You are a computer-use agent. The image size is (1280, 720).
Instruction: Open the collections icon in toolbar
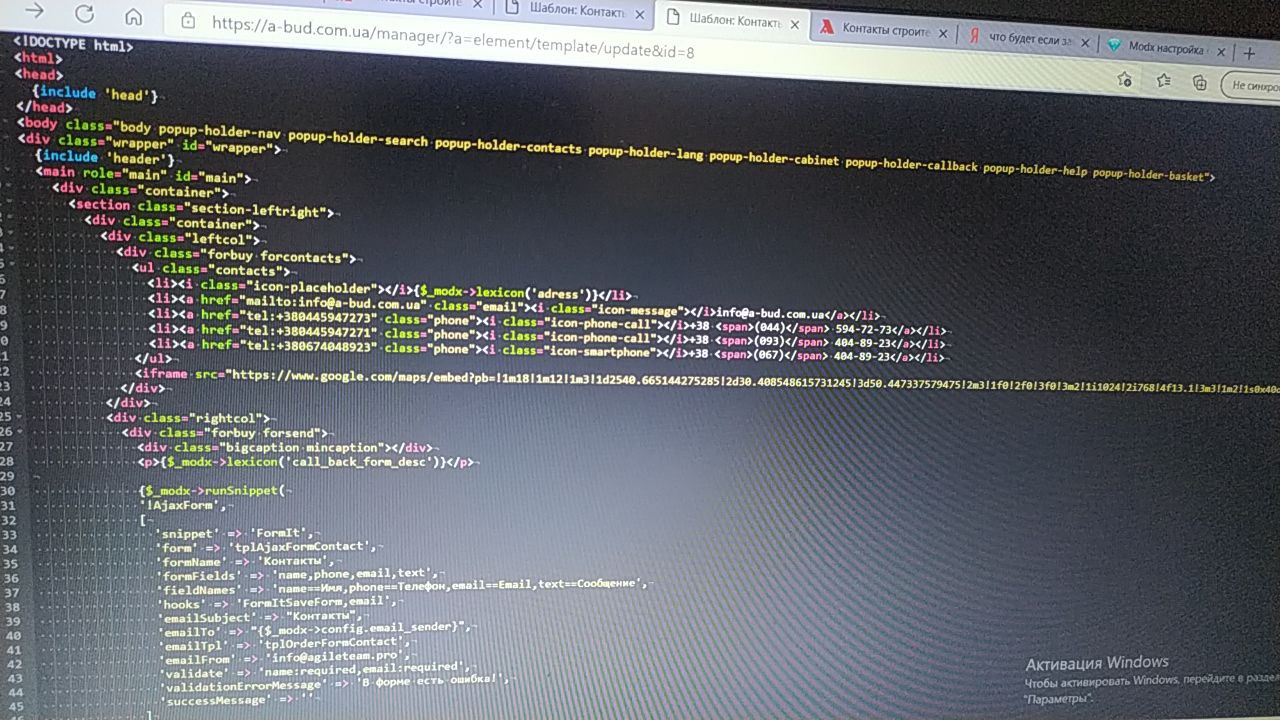coord(1199,82)
